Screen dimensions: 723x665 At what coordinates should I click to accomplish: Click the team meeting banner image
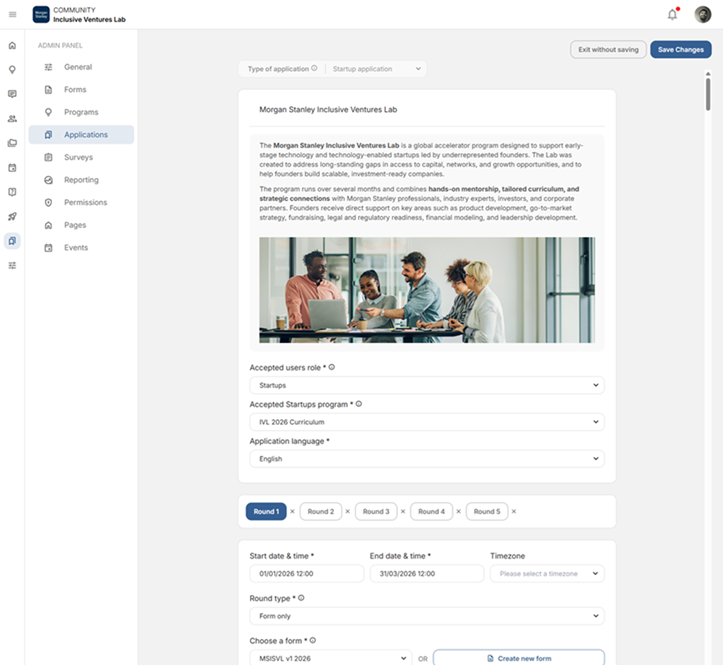[x=427, y=290]
